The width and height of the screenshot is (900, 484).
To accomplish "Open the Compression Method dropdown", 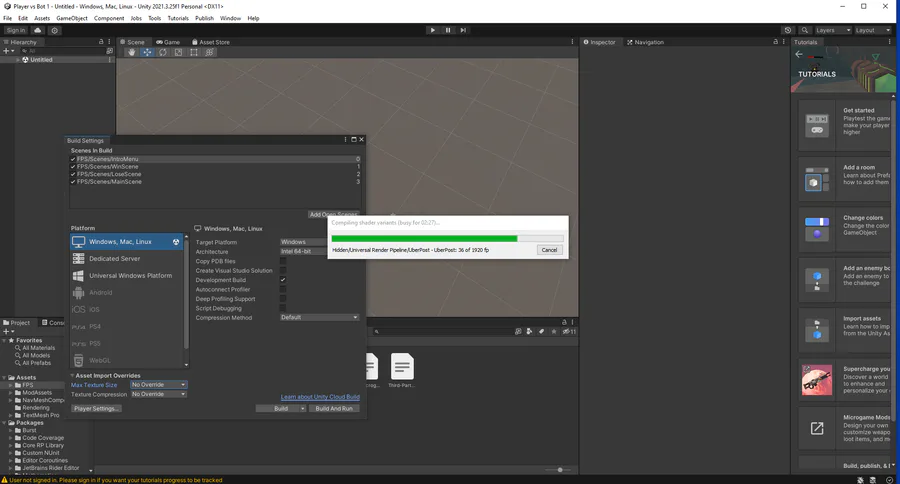I will (x=319, y=317).
